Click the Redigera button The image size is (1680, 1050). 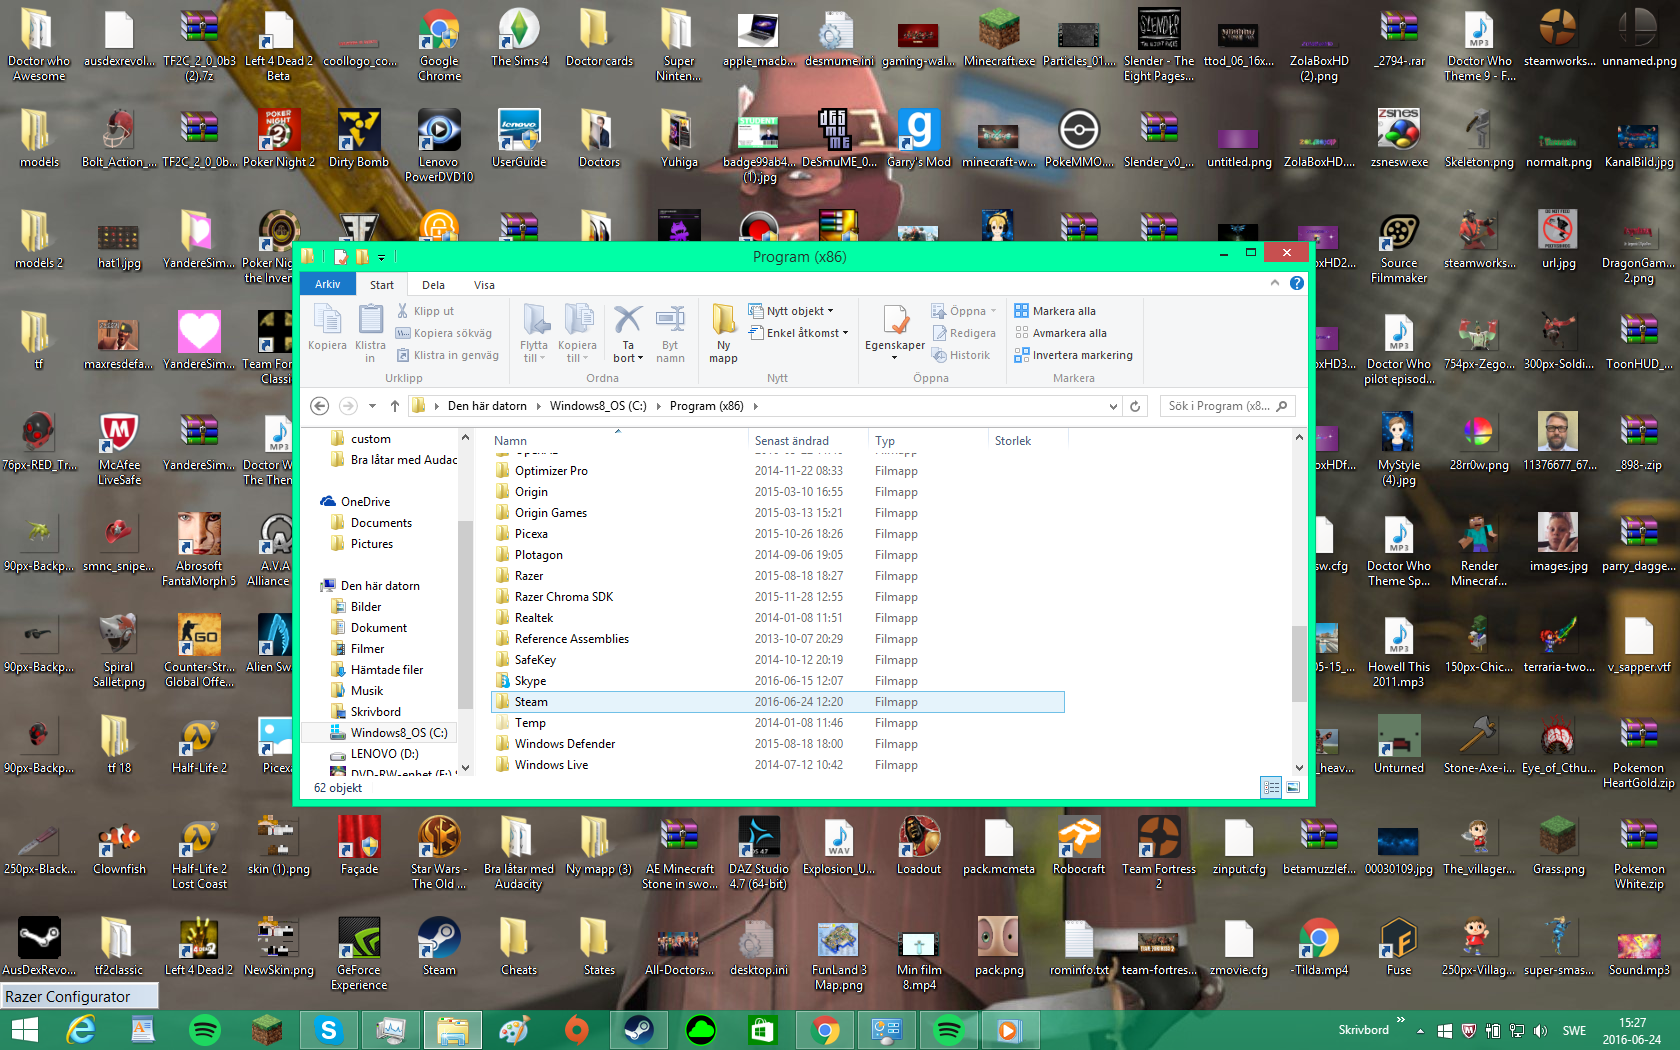964,333
